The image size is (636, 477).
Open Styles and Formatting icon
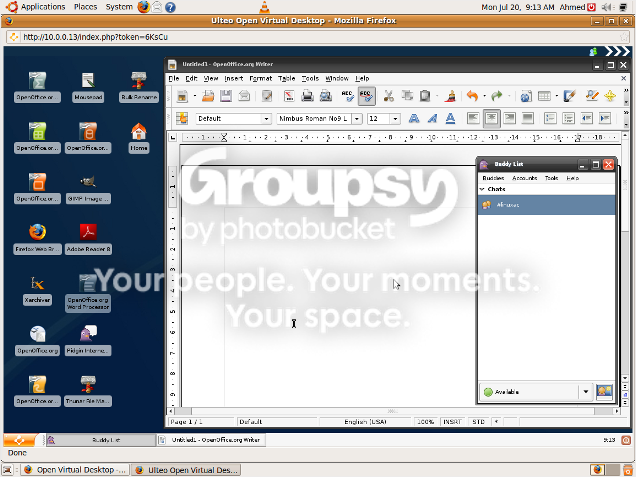tap(182, 118)
